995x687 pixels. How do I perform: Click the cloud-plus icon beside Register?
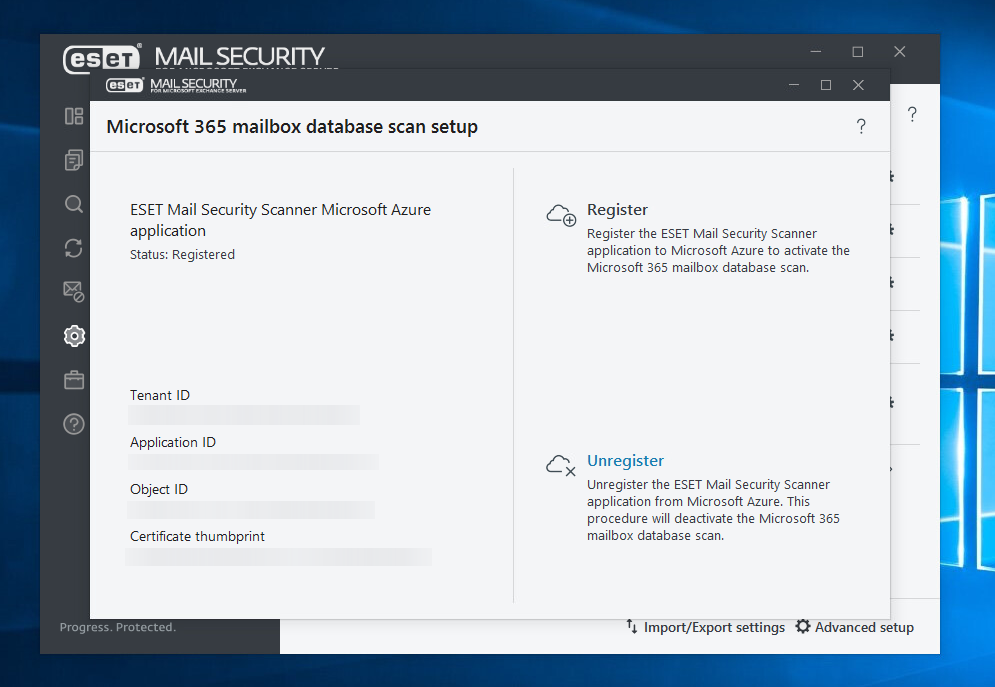tap(561, 214)
